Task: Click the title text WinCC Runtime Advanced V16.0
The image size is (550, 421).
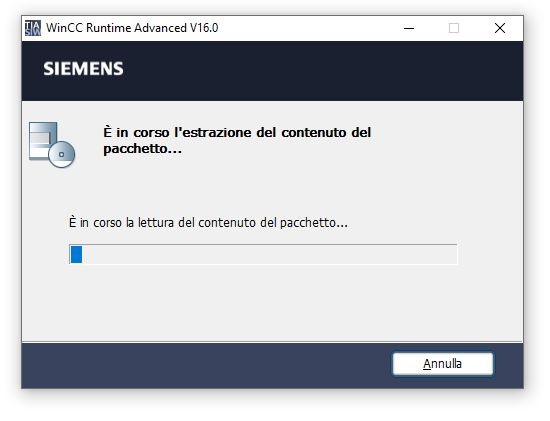Action: (132, 28)
